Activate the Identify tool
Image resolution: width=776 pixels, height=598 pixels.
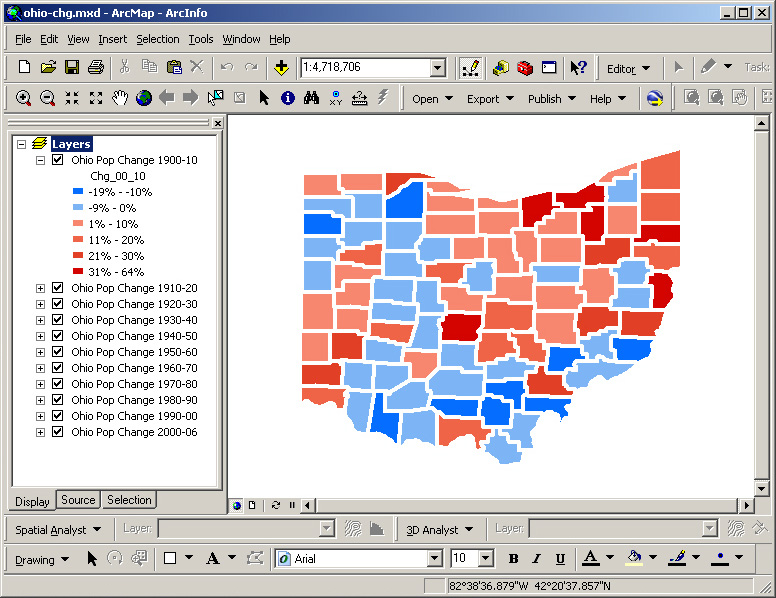point(288,98)
